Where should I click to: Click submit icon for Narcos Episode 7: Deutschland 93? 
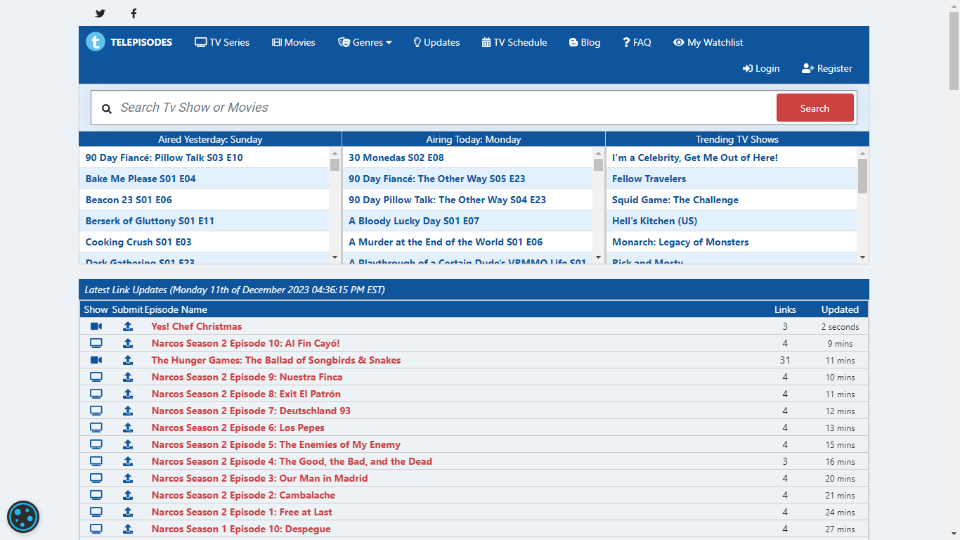pyautogui.click(x=127, y=411)
